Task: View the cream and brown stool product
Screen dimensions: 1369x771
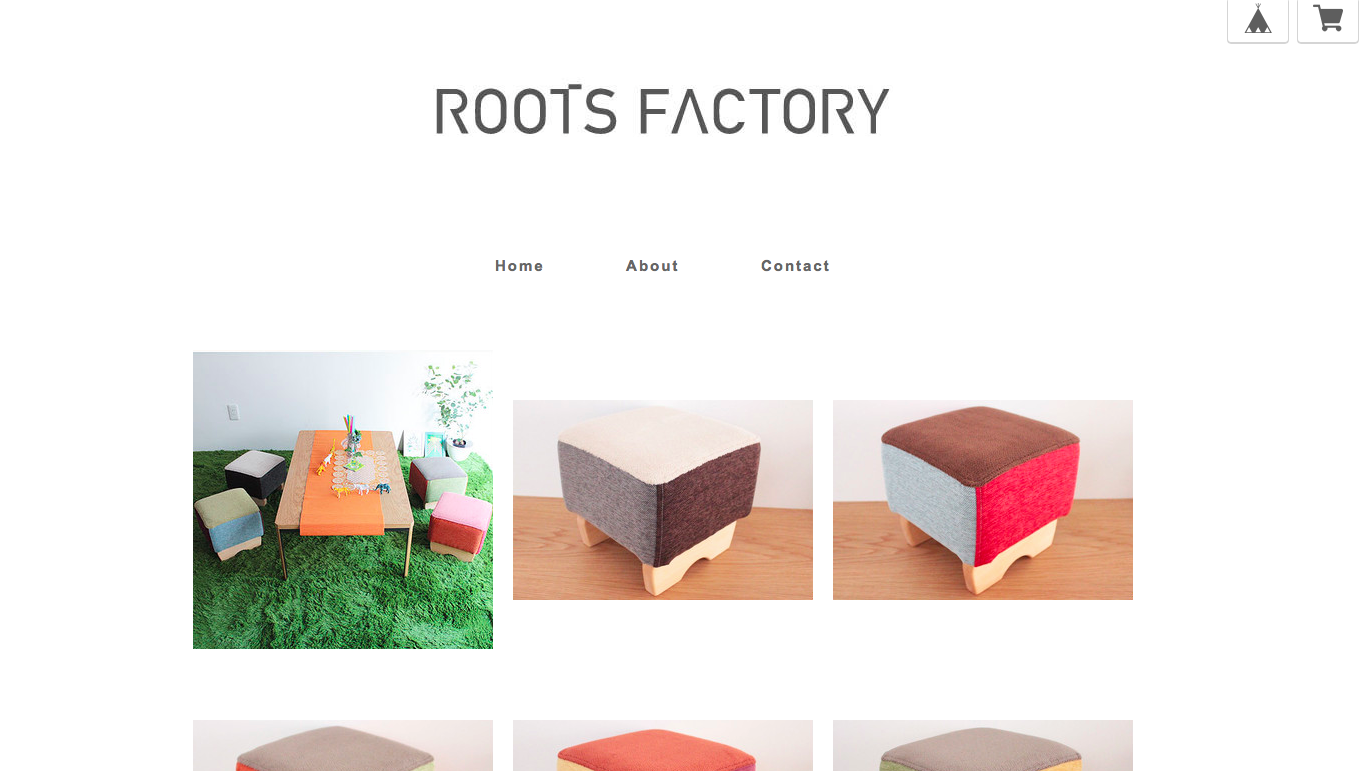Action: pos(663,500)
